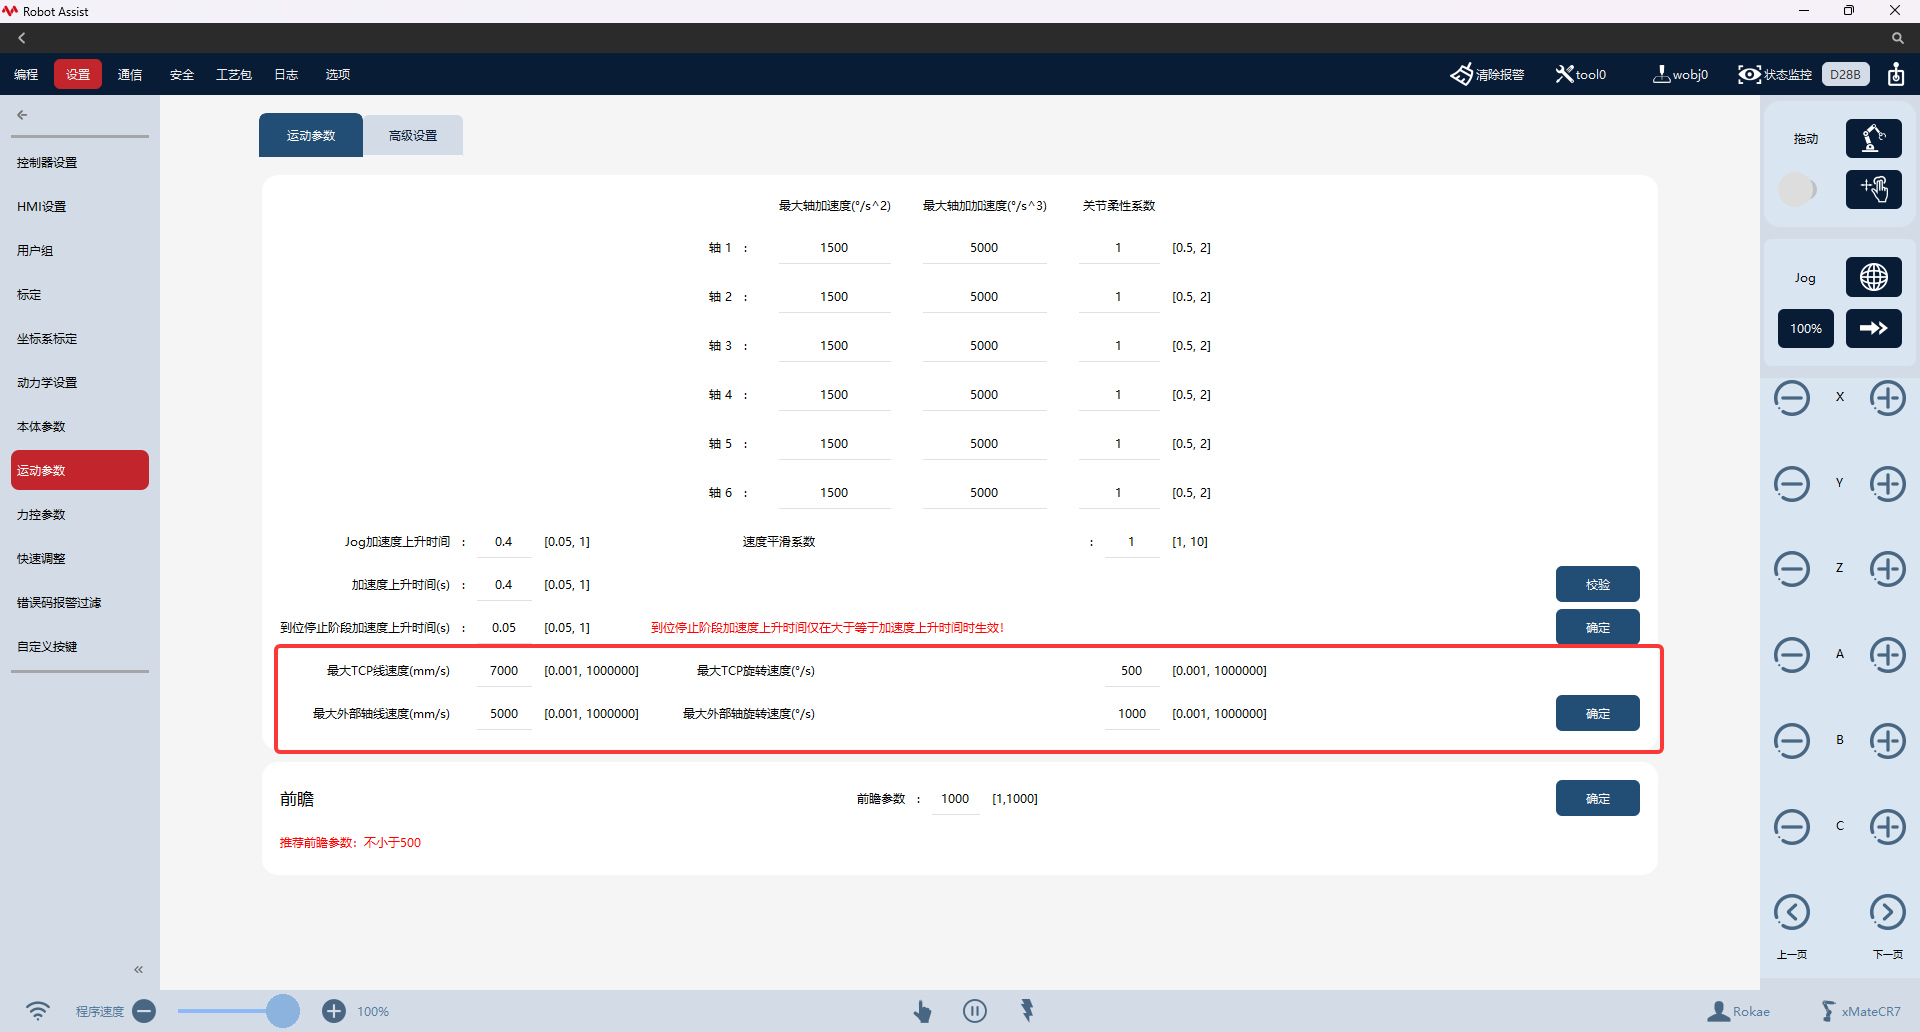Go to next page (下一页) arrow
Image resolution: width=1920 pixels, height=1032 pixels.
click(x=1887, y=912)
